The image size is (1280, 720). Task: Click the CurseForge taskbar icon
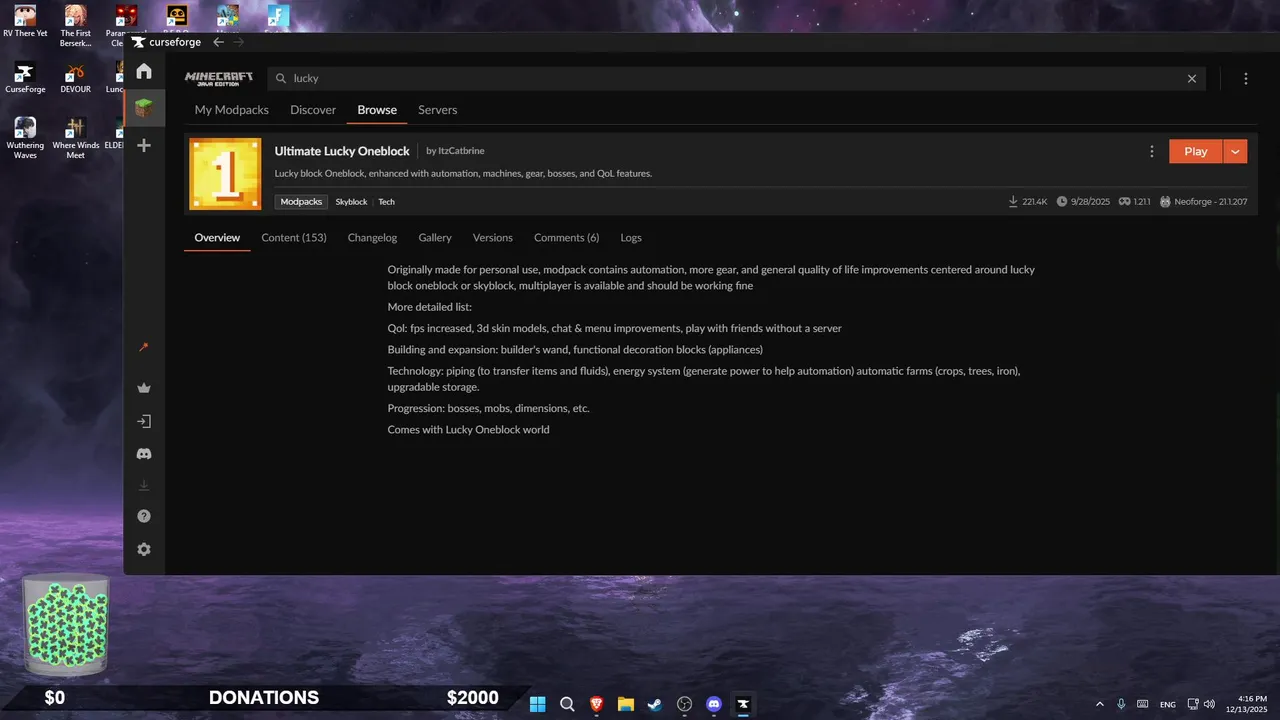[x=743, y=704]
